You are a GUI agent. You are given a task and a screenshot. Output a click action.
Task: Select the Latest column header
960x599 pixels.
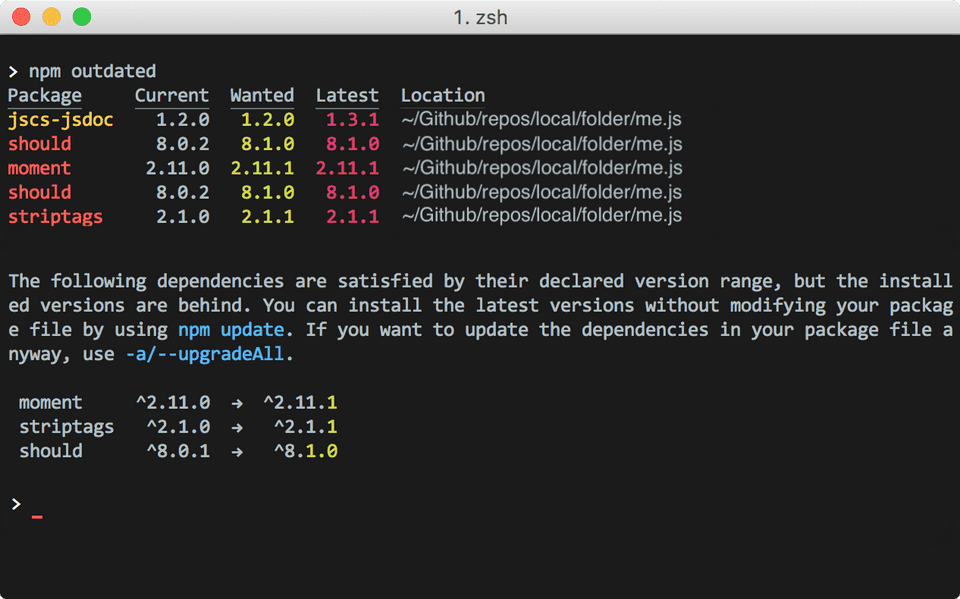[347, 96]
